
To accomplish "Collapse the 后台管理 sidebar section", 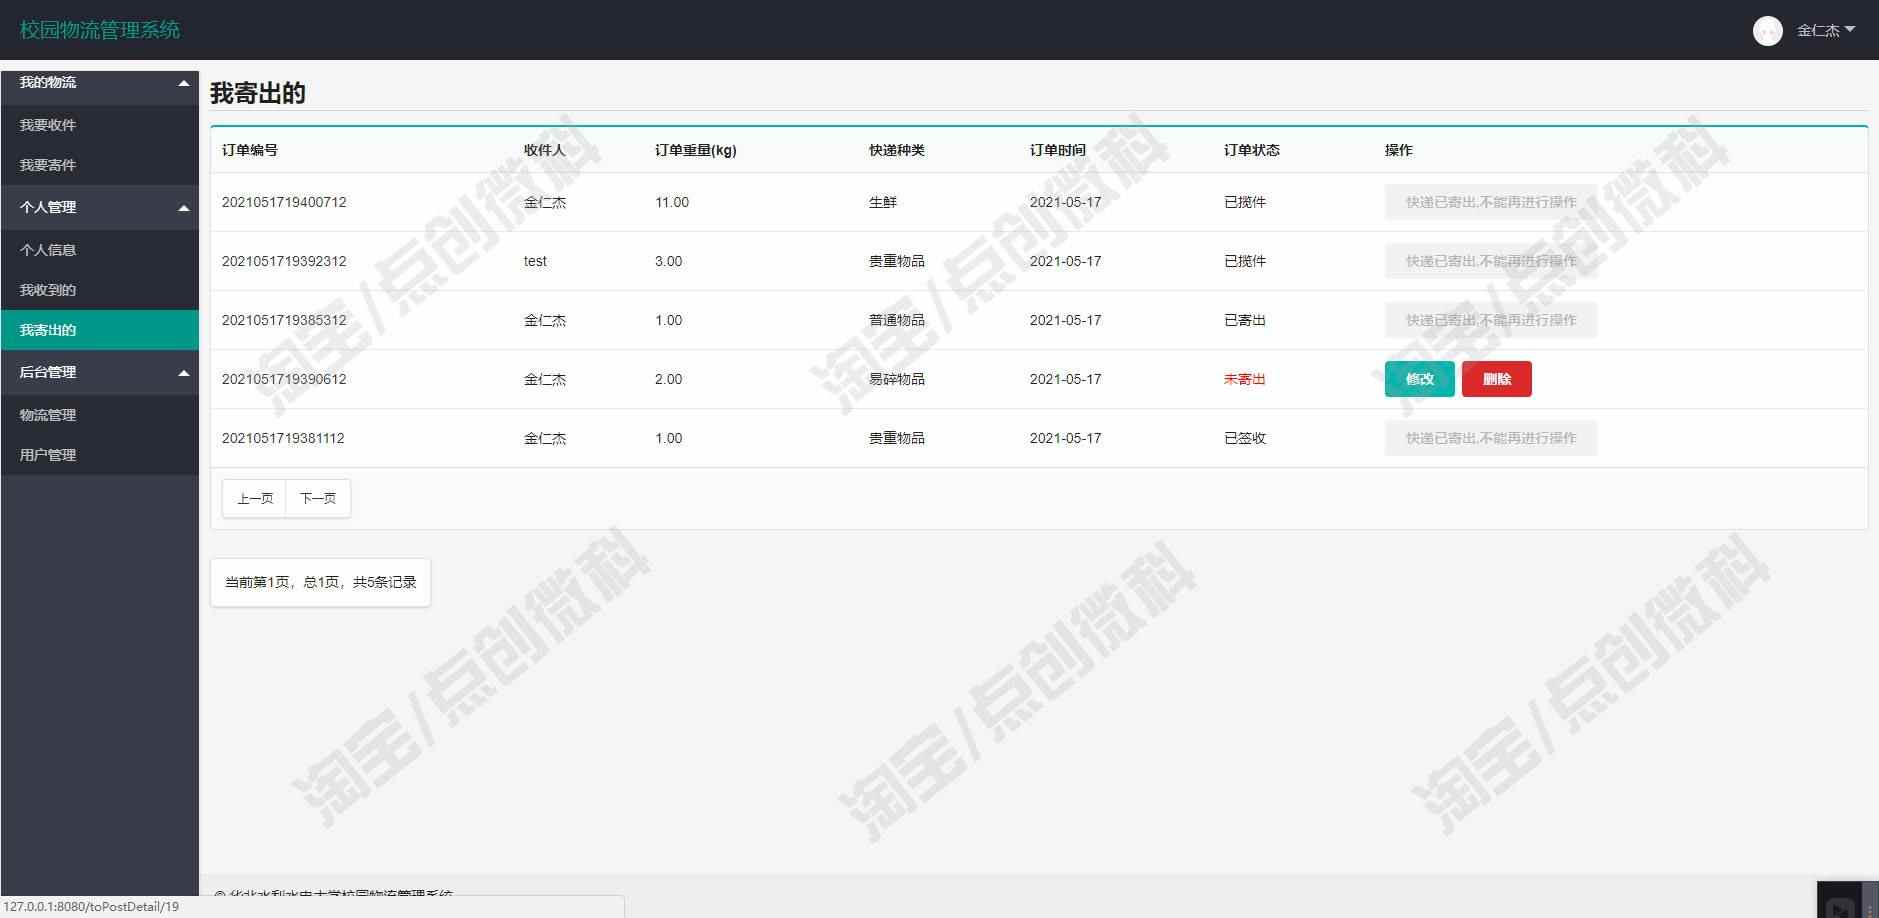I will pyautogui.click(x=100, y=372).
